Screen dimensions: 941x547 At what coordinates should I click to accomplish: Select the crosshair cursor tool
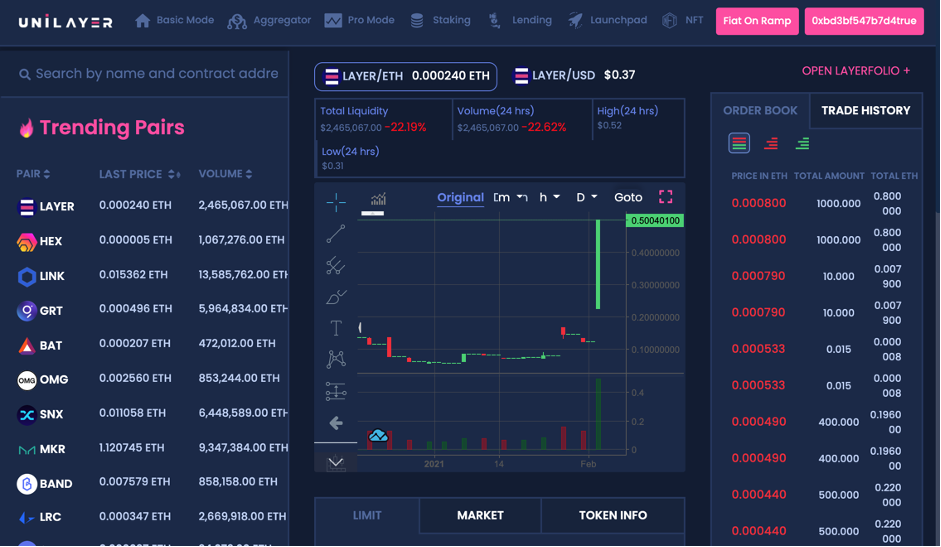(336, 202)
